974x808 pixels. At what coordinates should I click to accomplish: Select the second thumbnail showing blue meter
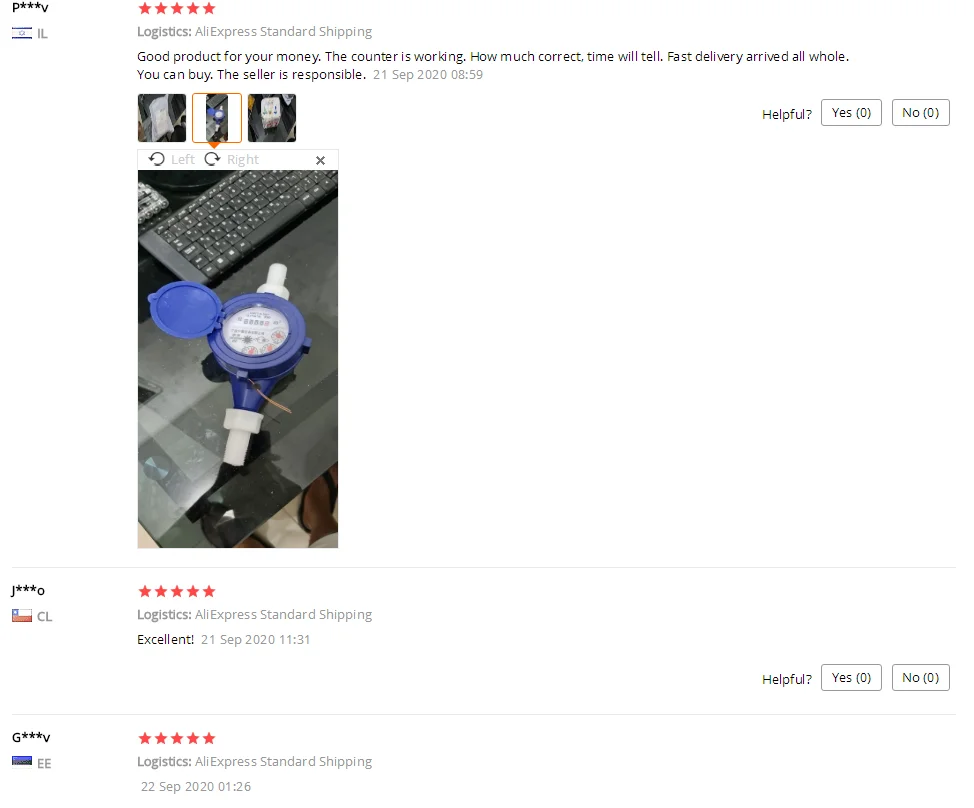(217, 118)
